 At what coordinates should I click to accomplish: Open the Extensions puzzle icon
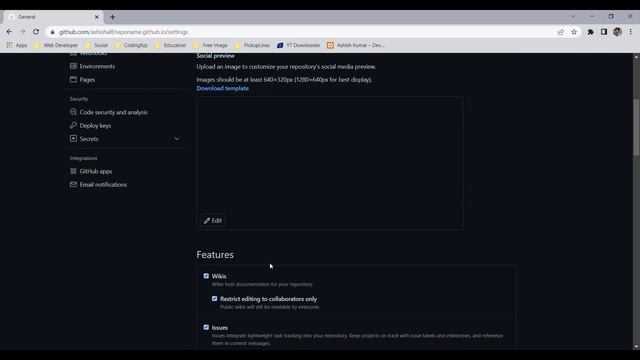(590, 32)
